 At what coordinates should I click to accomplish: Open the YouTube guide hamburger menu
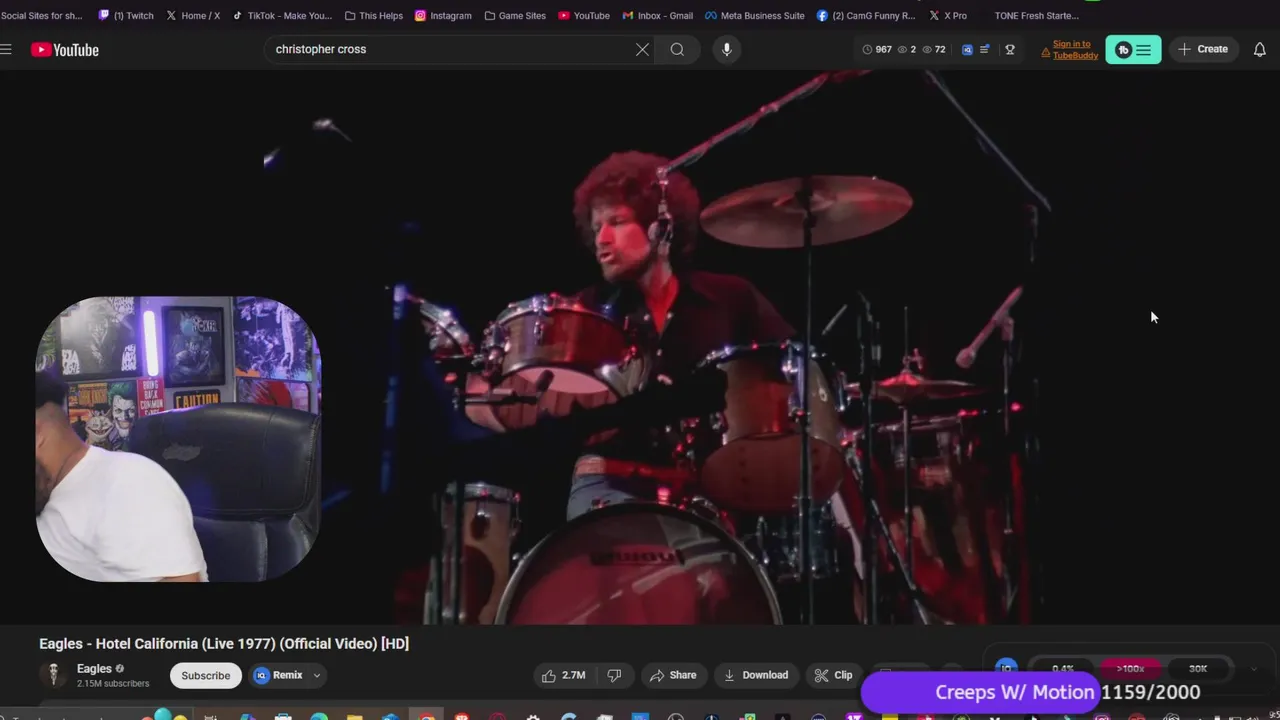[x=6, y=49]
